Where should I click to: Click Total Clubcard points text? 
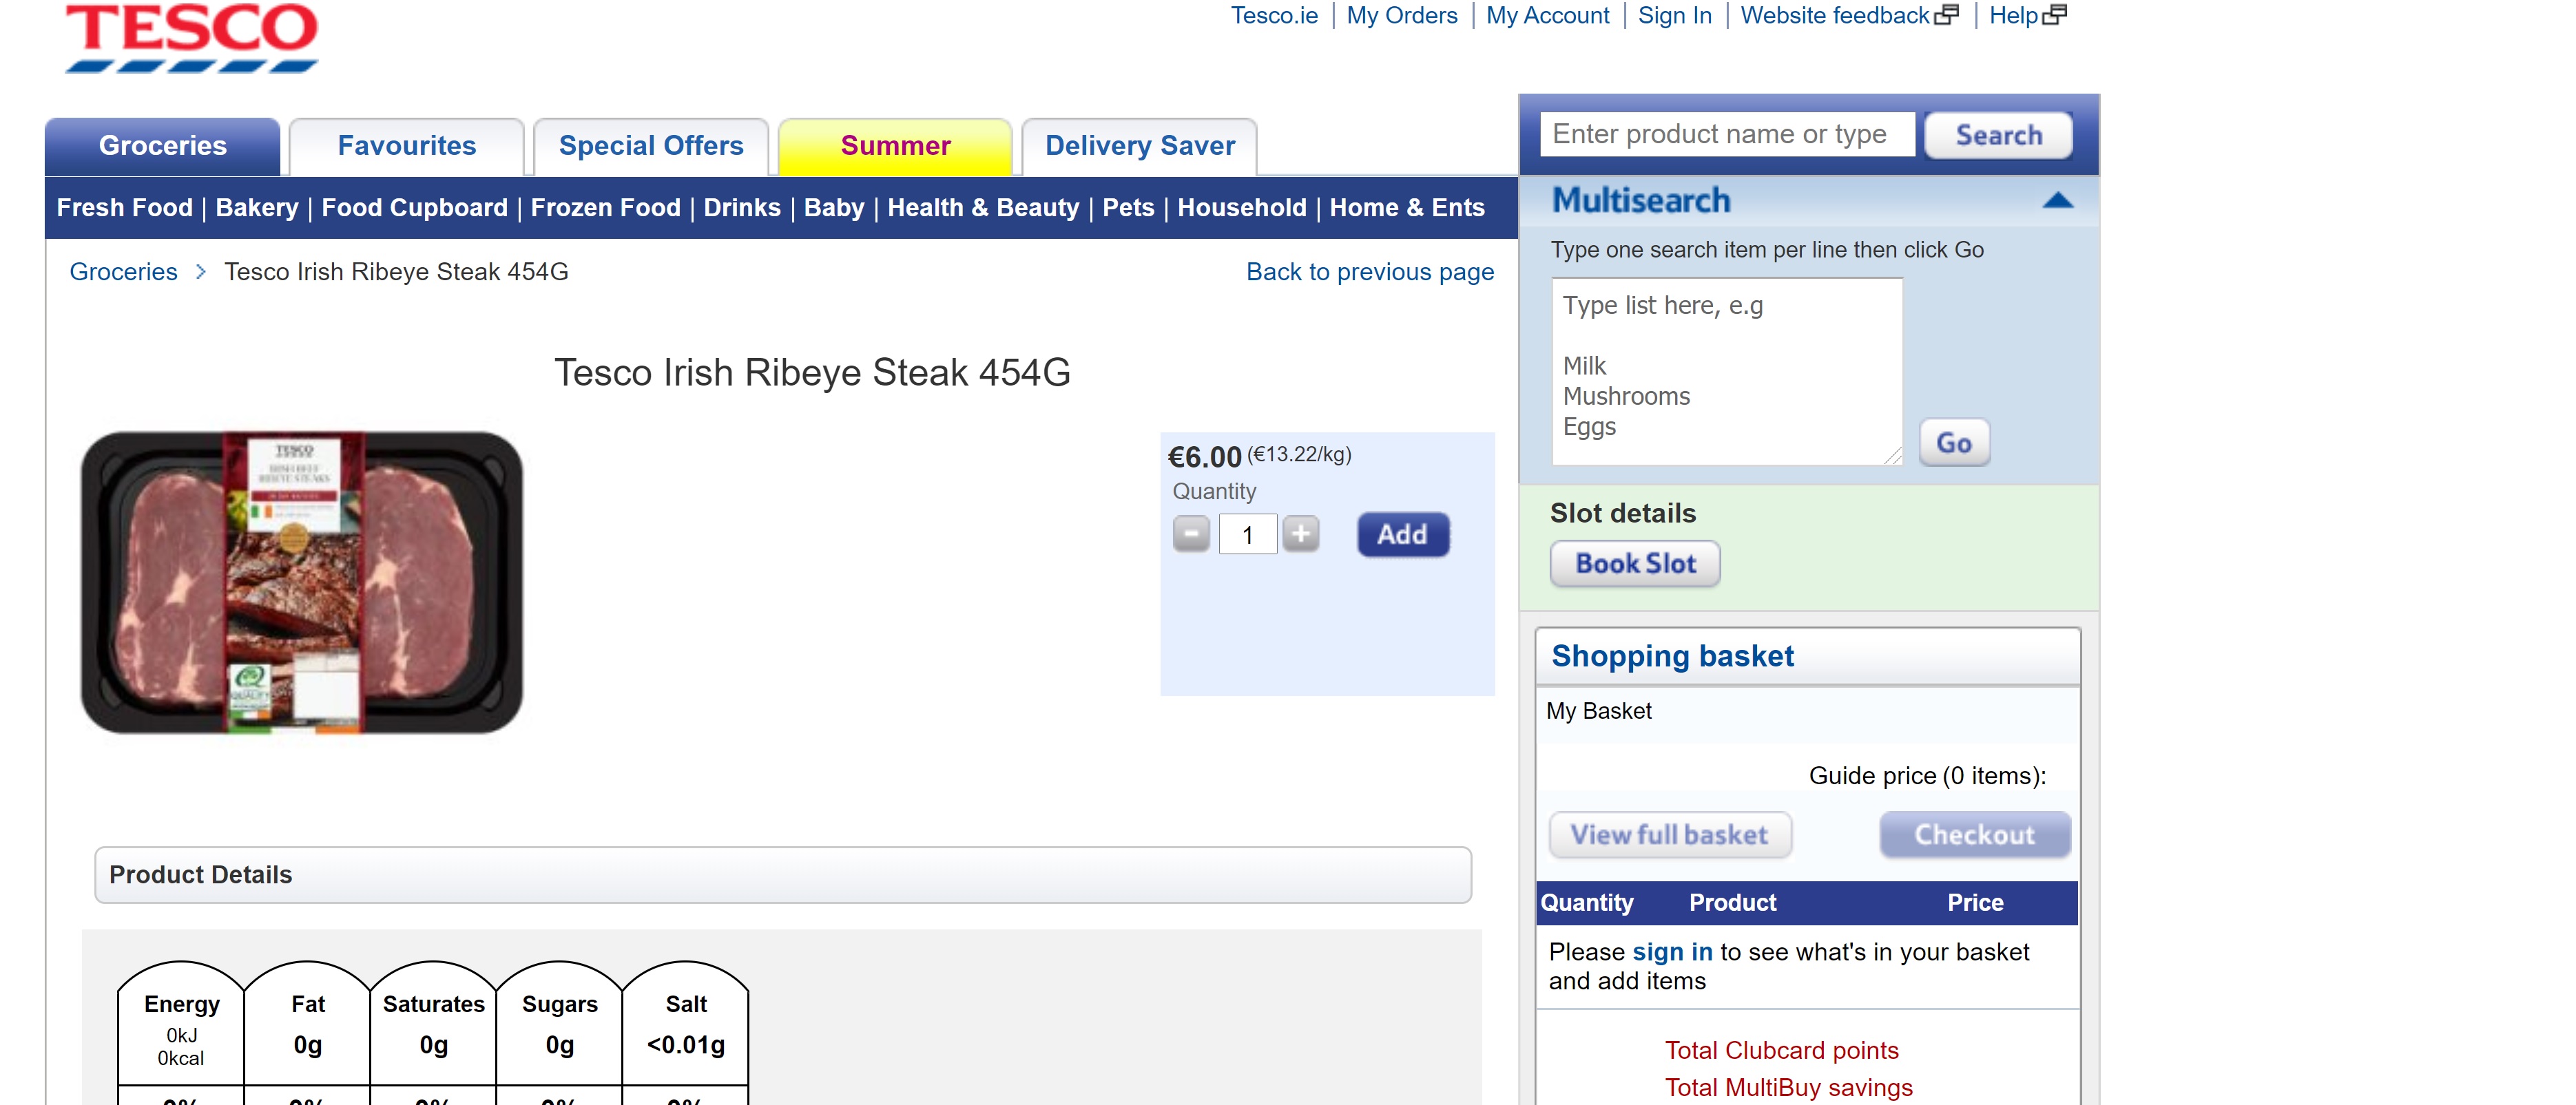point(1781,1050)
